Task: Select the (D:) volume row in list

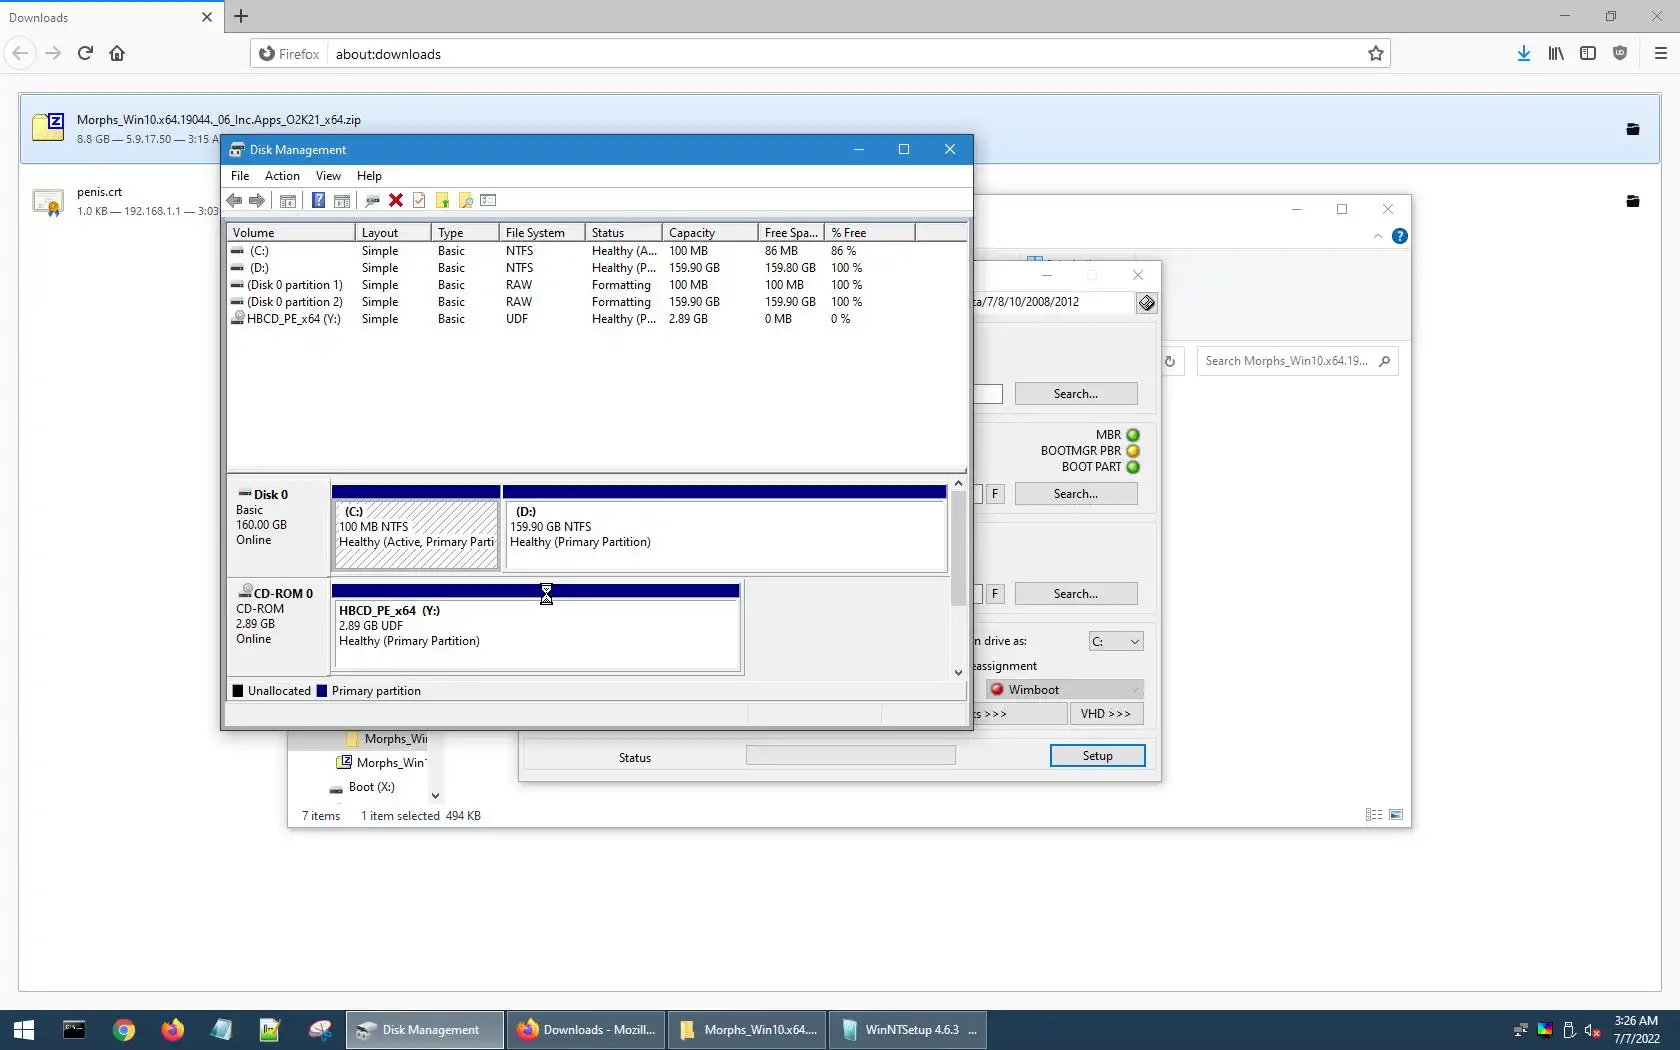Action: pos(597,268)
